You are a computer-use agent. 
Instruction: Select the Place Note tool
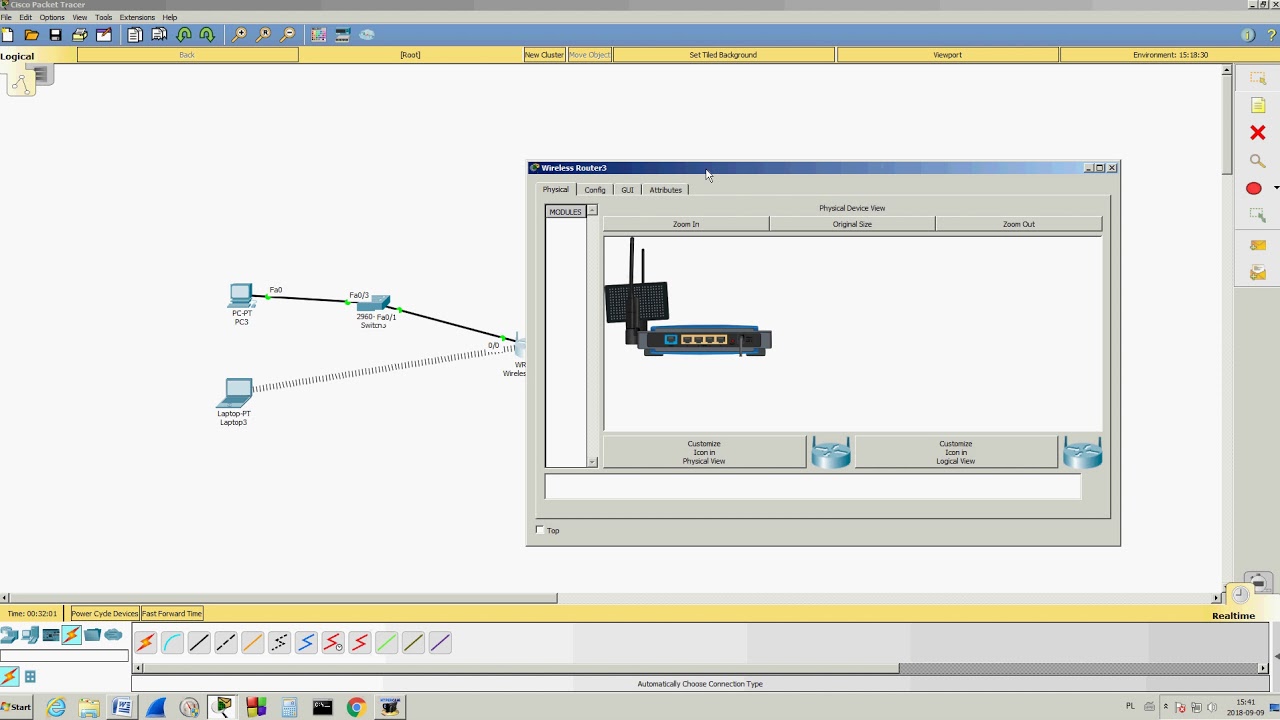(x=1258, y=105)
